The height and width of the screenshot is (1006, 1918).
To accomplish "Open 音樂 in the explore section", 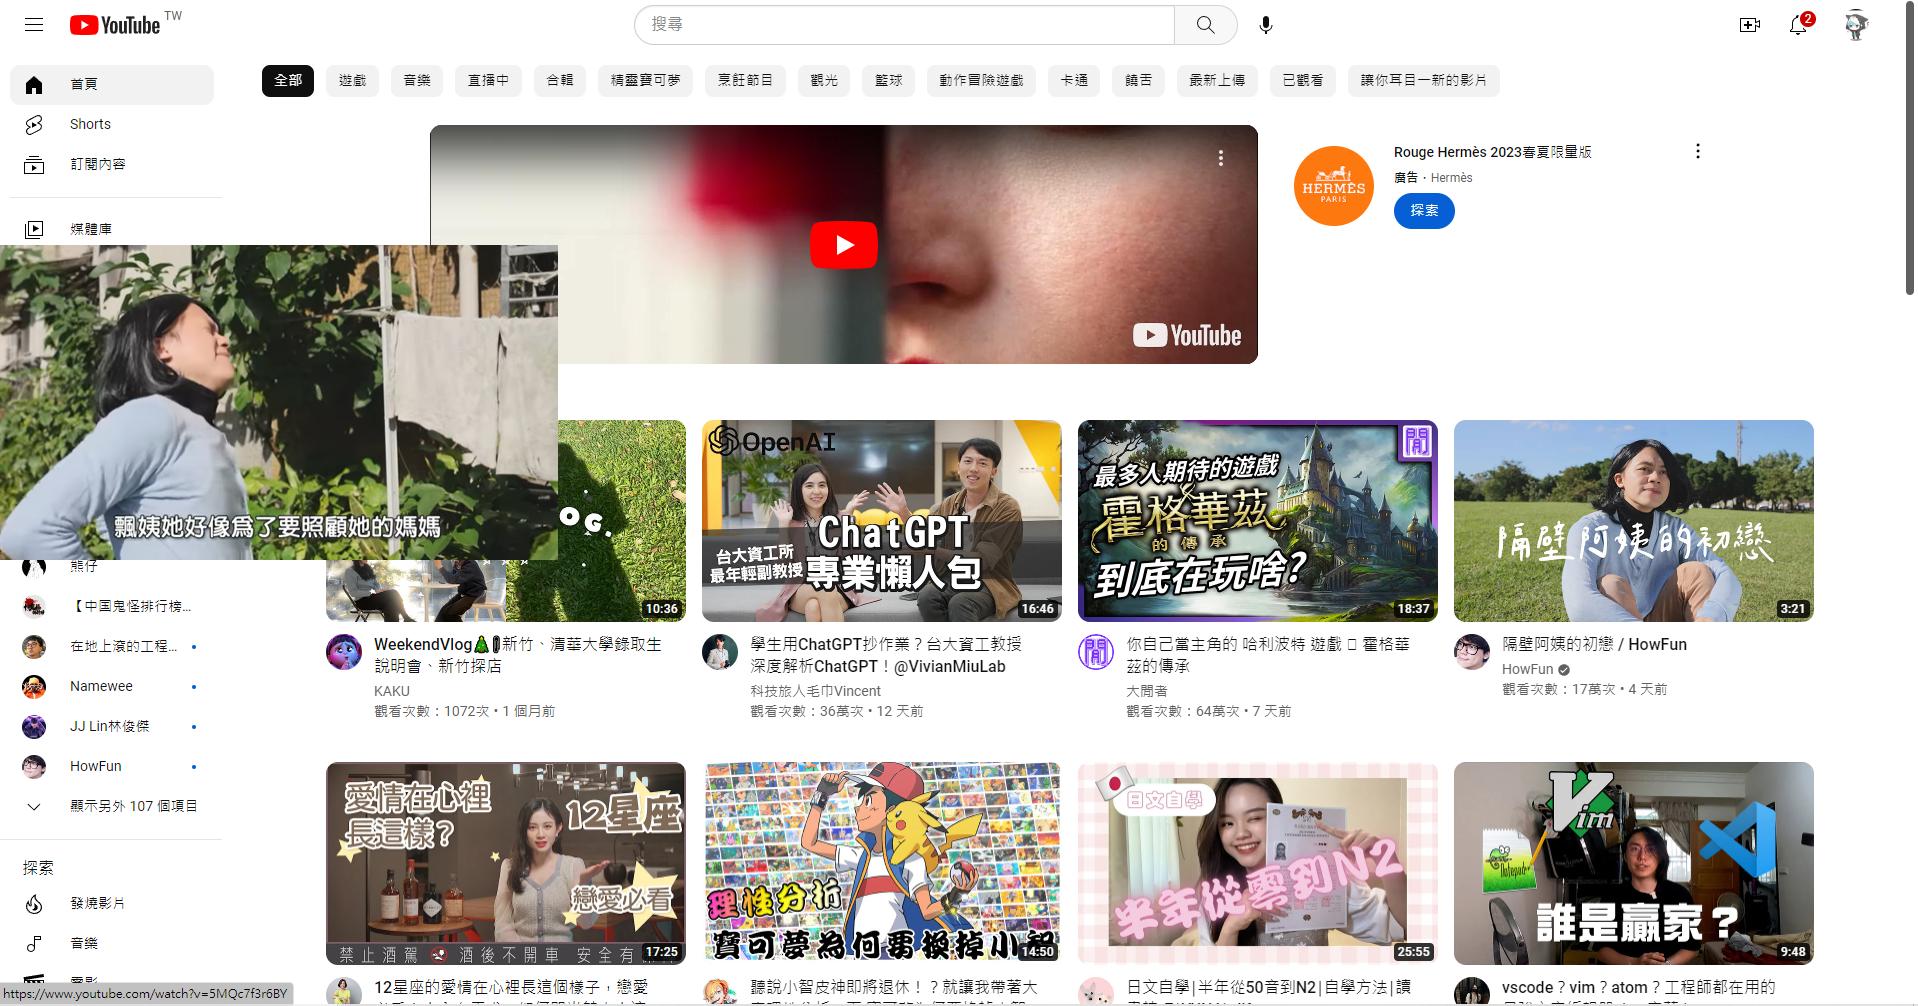I will [x=112, y=943].
